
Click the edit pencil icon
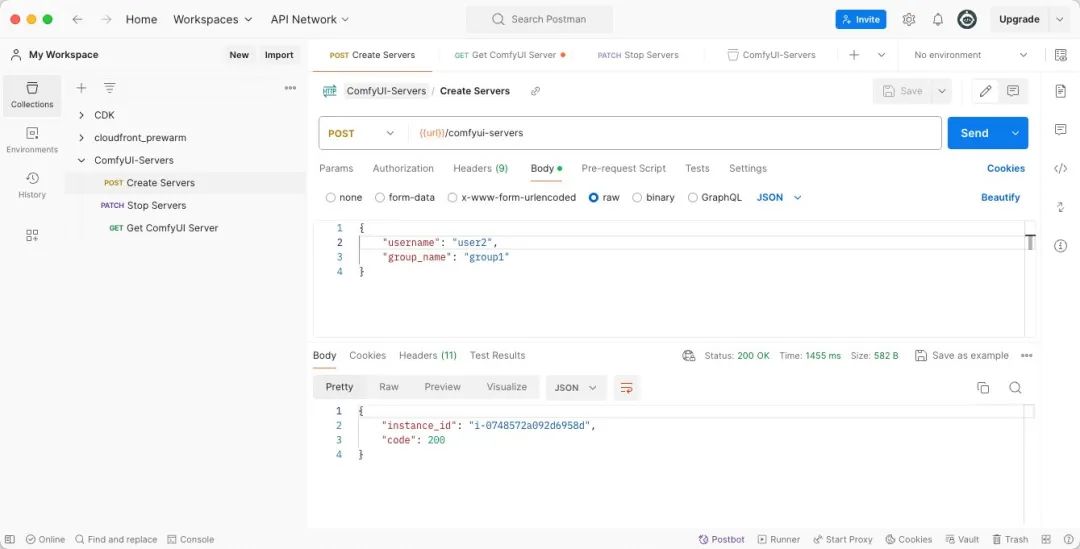pyautogui.click(x=985, y=91)
